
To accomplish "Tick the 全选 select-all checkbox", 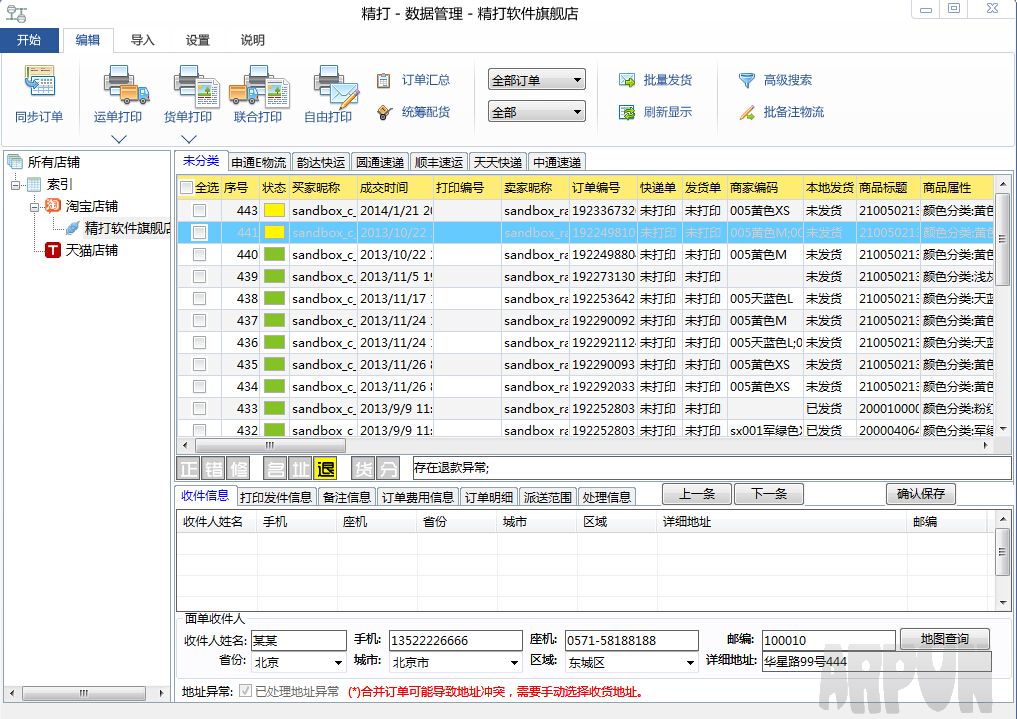I will click(186, 188).
